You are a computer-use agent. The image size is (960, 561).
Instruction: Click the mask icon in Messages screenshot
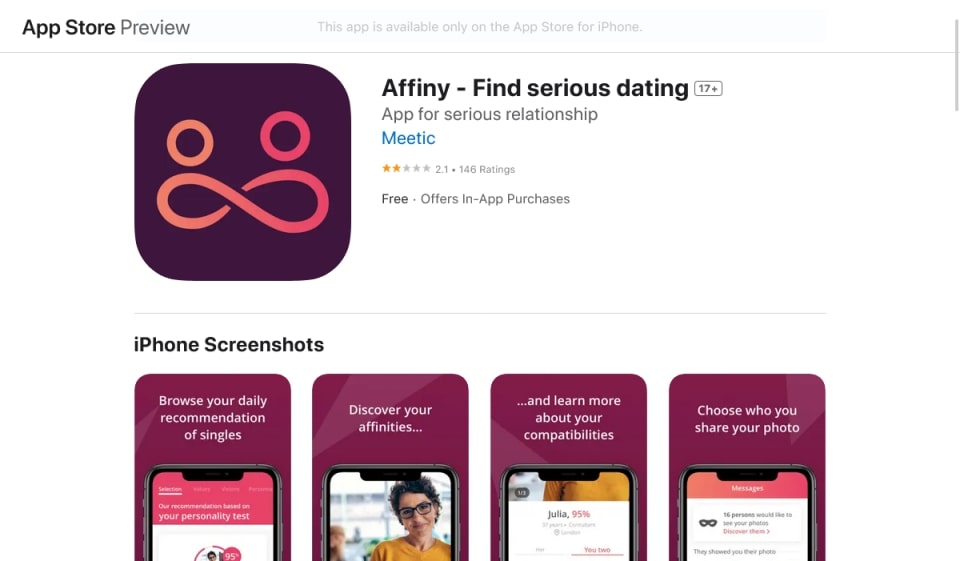coord(708,522)
